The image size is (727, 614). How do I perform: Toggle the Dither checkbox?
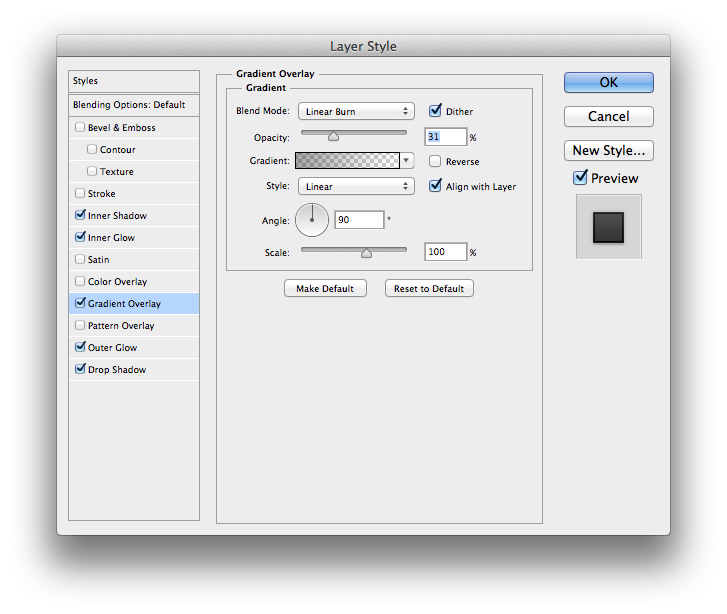[435, 110]
